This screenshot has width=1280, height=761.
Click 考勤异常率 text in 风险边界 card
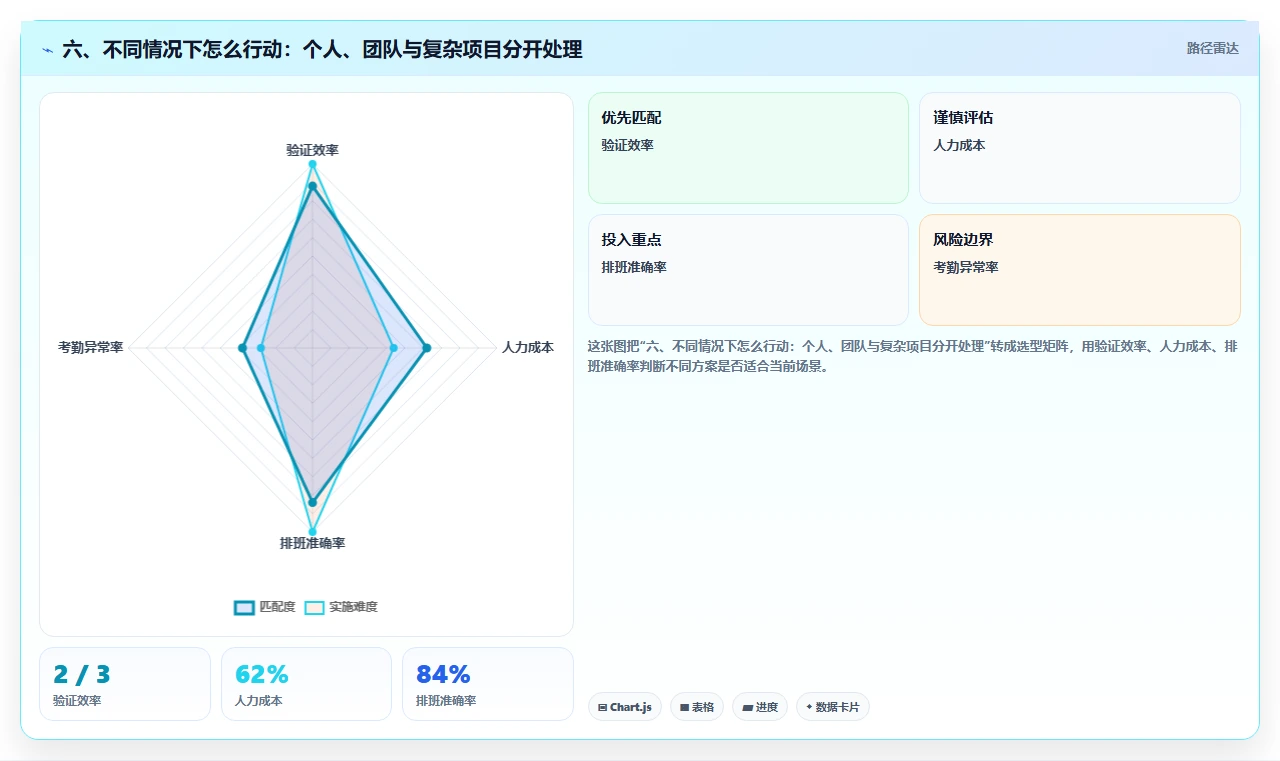pos(966,267)
